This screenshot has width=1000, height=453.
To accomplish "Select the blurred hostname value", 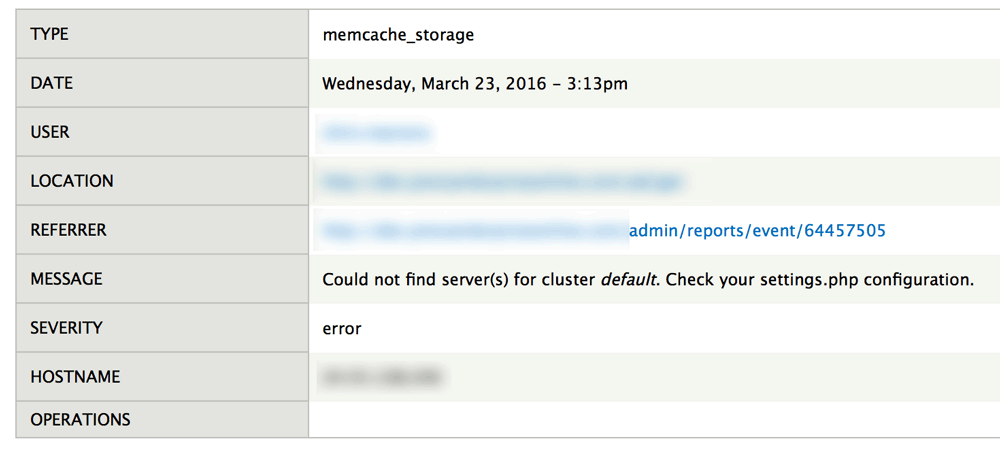I will [x=381, y=377].
